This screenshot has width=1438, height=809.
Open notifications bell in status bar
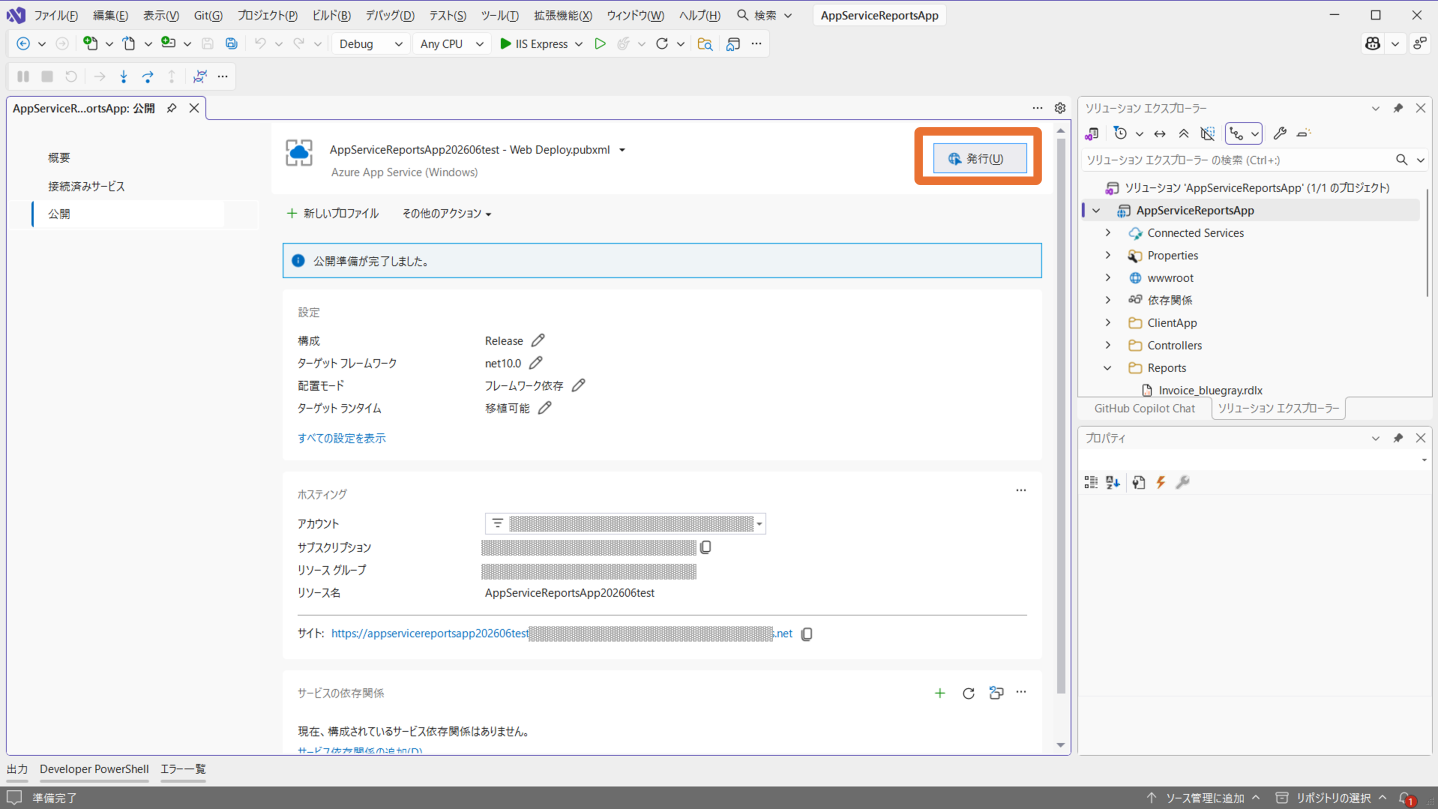click(x=1407, y=798)
